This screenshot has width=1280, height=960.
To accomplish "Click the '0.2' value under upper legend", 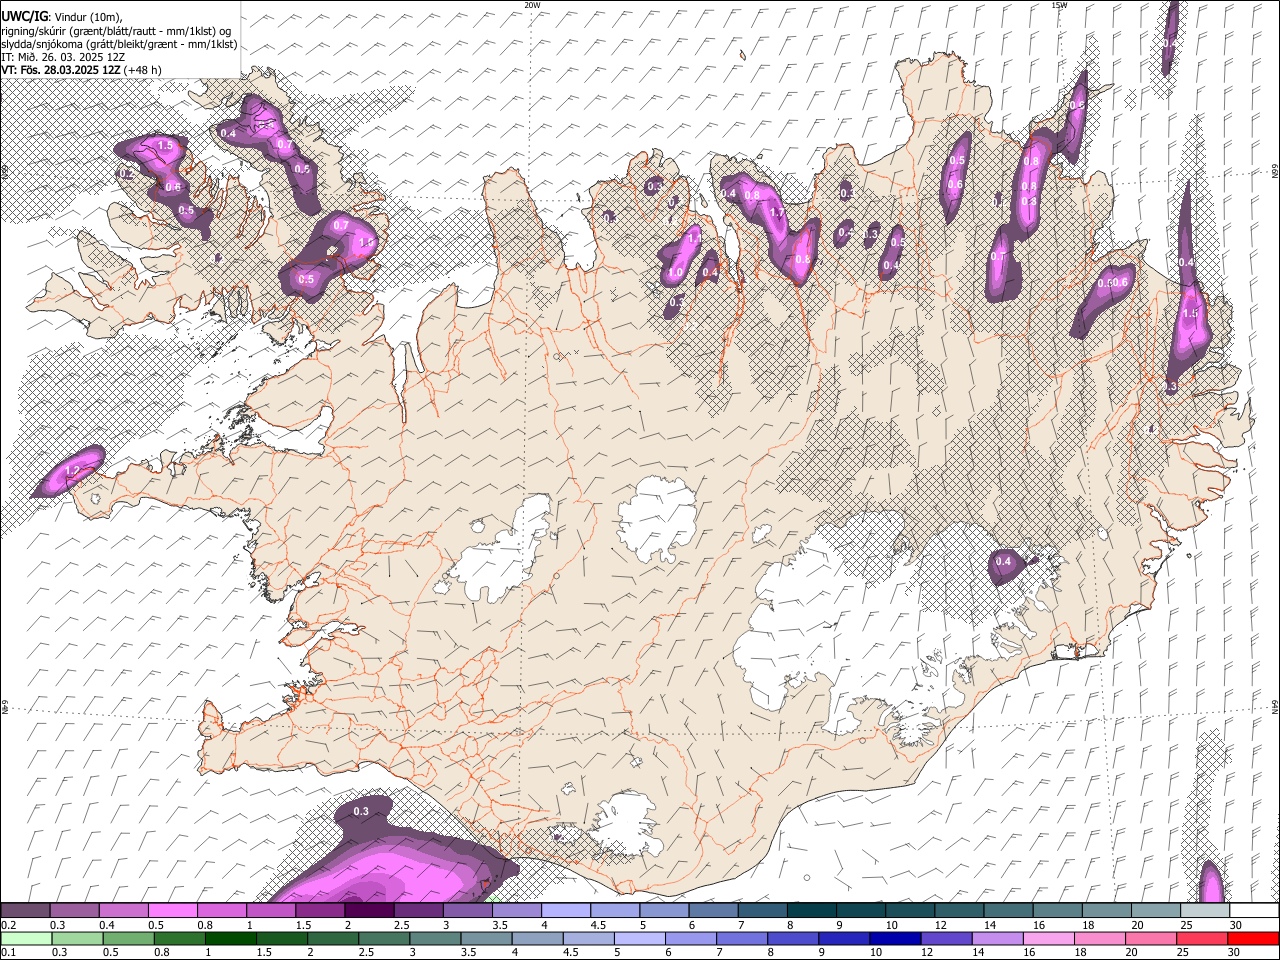I will [8, 925].
